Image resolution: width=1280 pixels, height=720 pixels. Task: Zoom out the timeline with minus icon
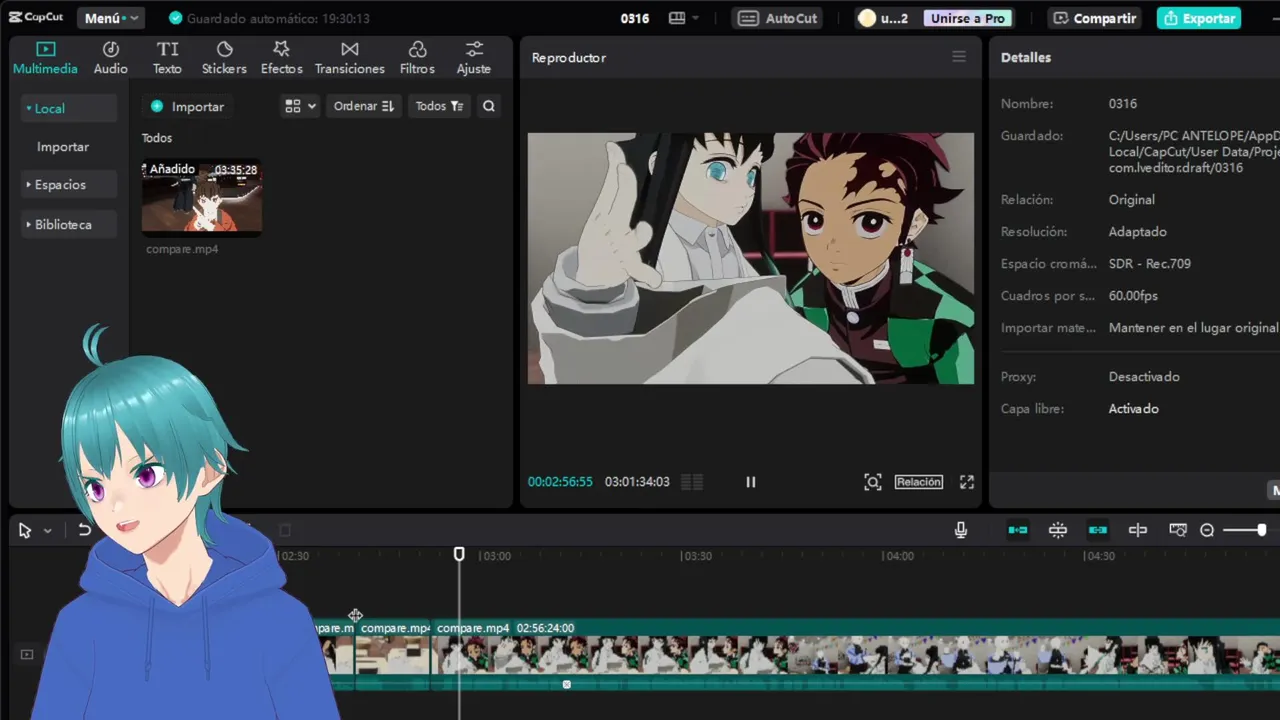[x=1207, y=530]
